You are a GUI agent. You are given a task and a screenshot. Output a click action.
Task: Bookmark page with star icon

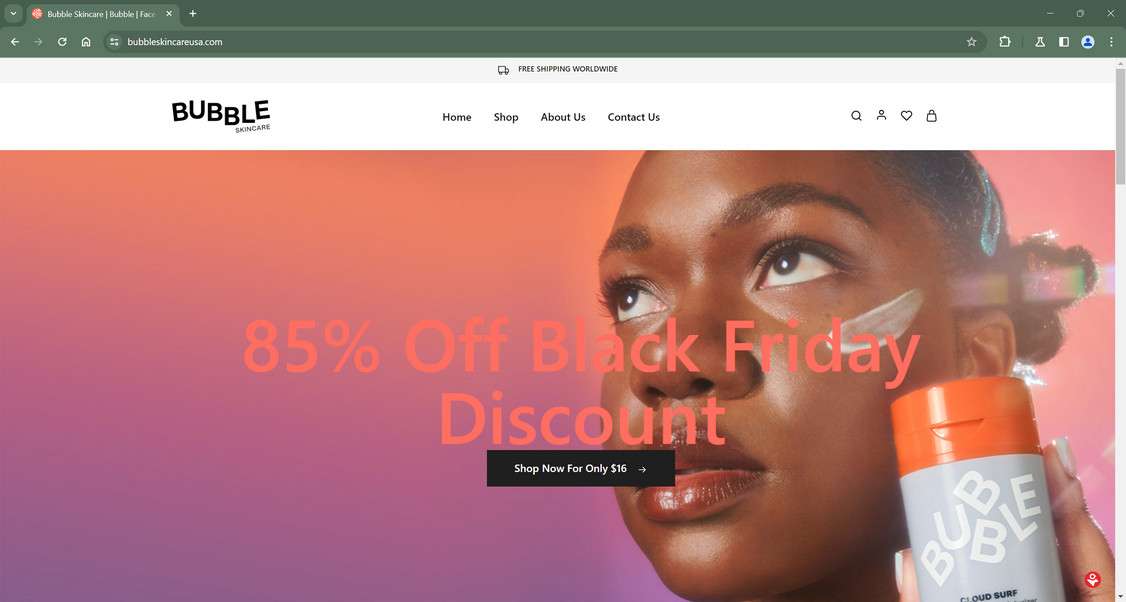point(972,42)
